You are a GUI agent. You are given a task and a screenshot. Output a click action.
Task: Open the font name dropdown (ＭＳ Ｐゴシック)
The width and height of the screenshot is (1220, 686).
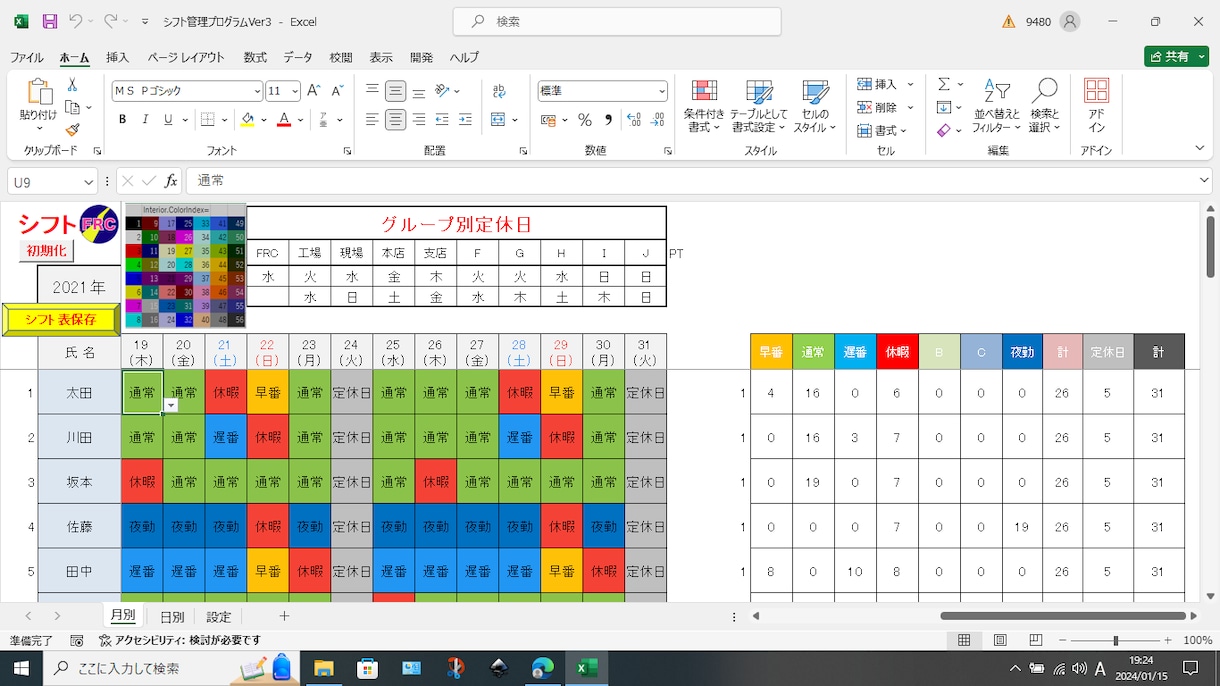click(x=257, y=91)
